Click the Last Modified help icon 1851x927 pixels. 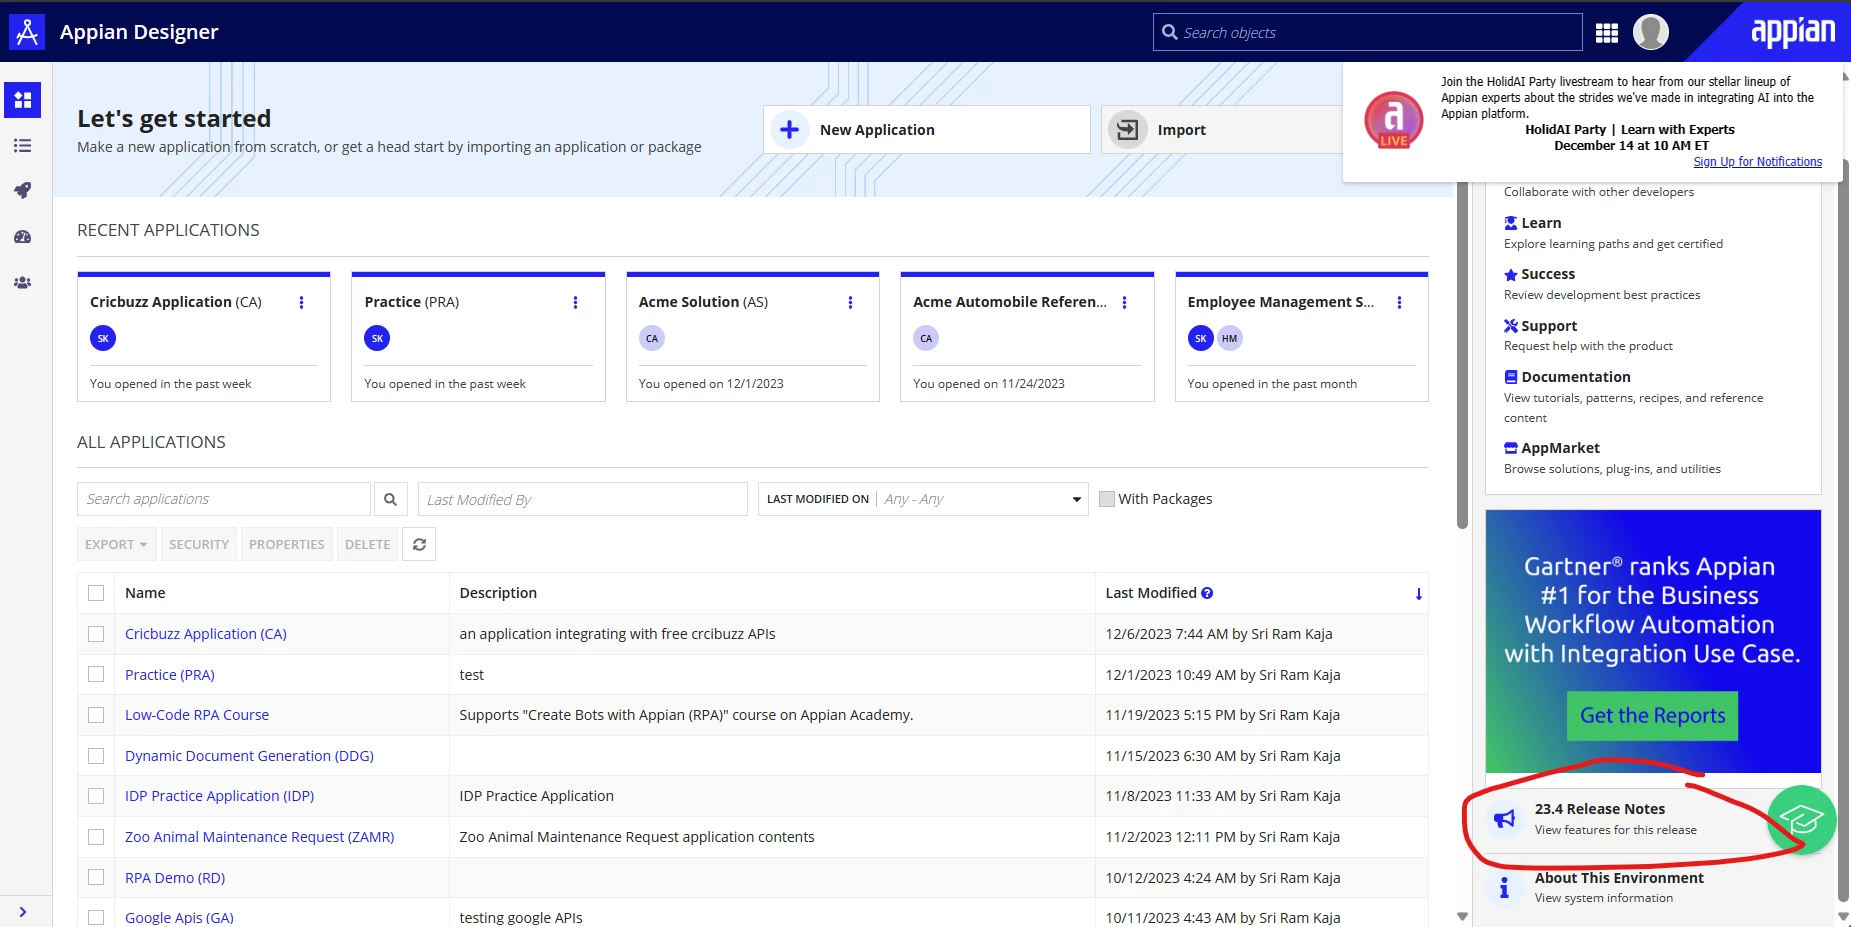click(x=1207, y=593)
